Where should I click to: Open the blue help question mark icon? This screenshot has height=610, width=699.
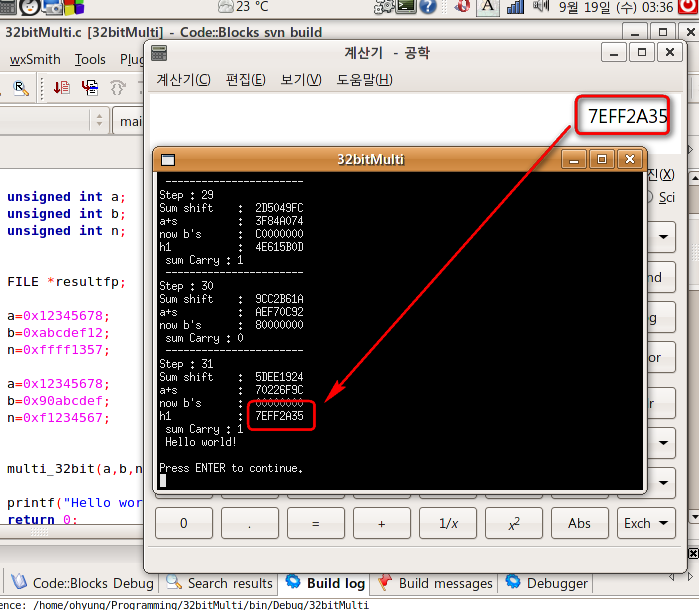click(x=428, y=6)
